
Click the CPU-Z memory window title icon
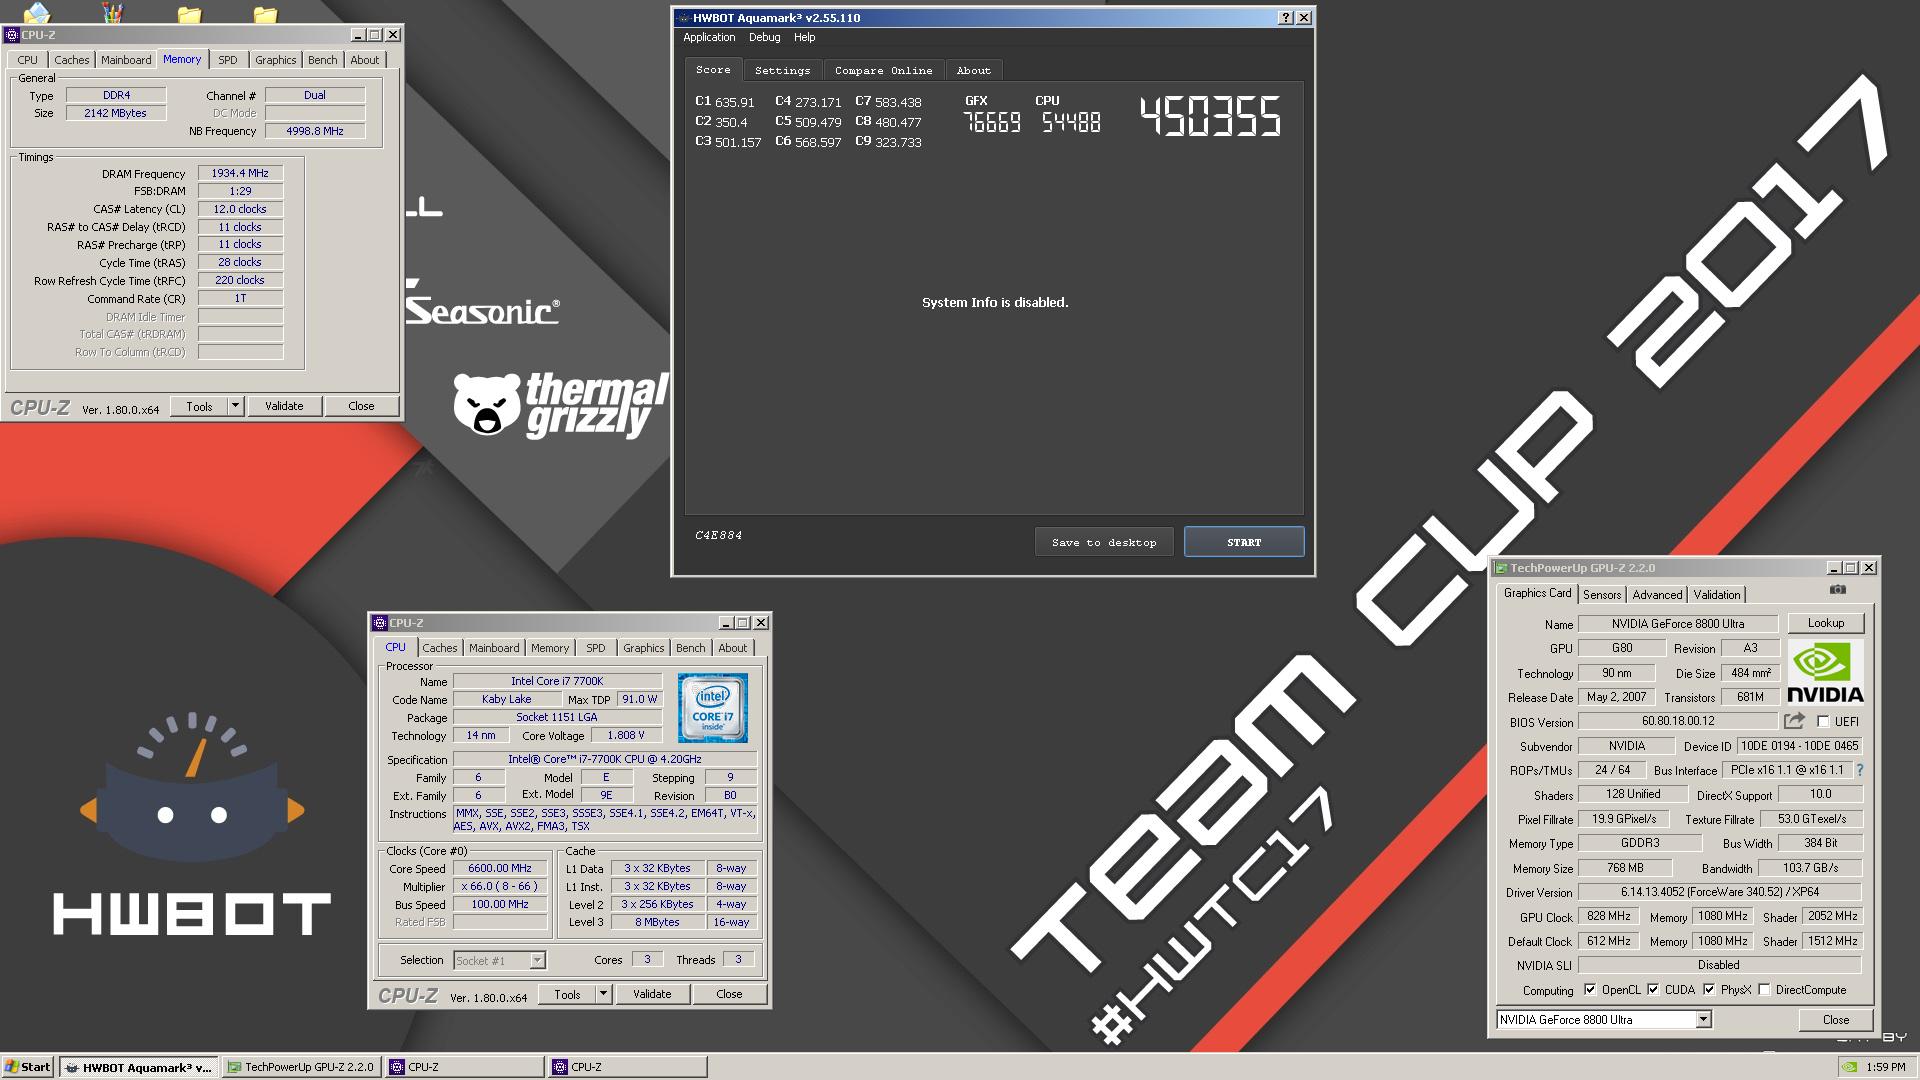[12, 35]
